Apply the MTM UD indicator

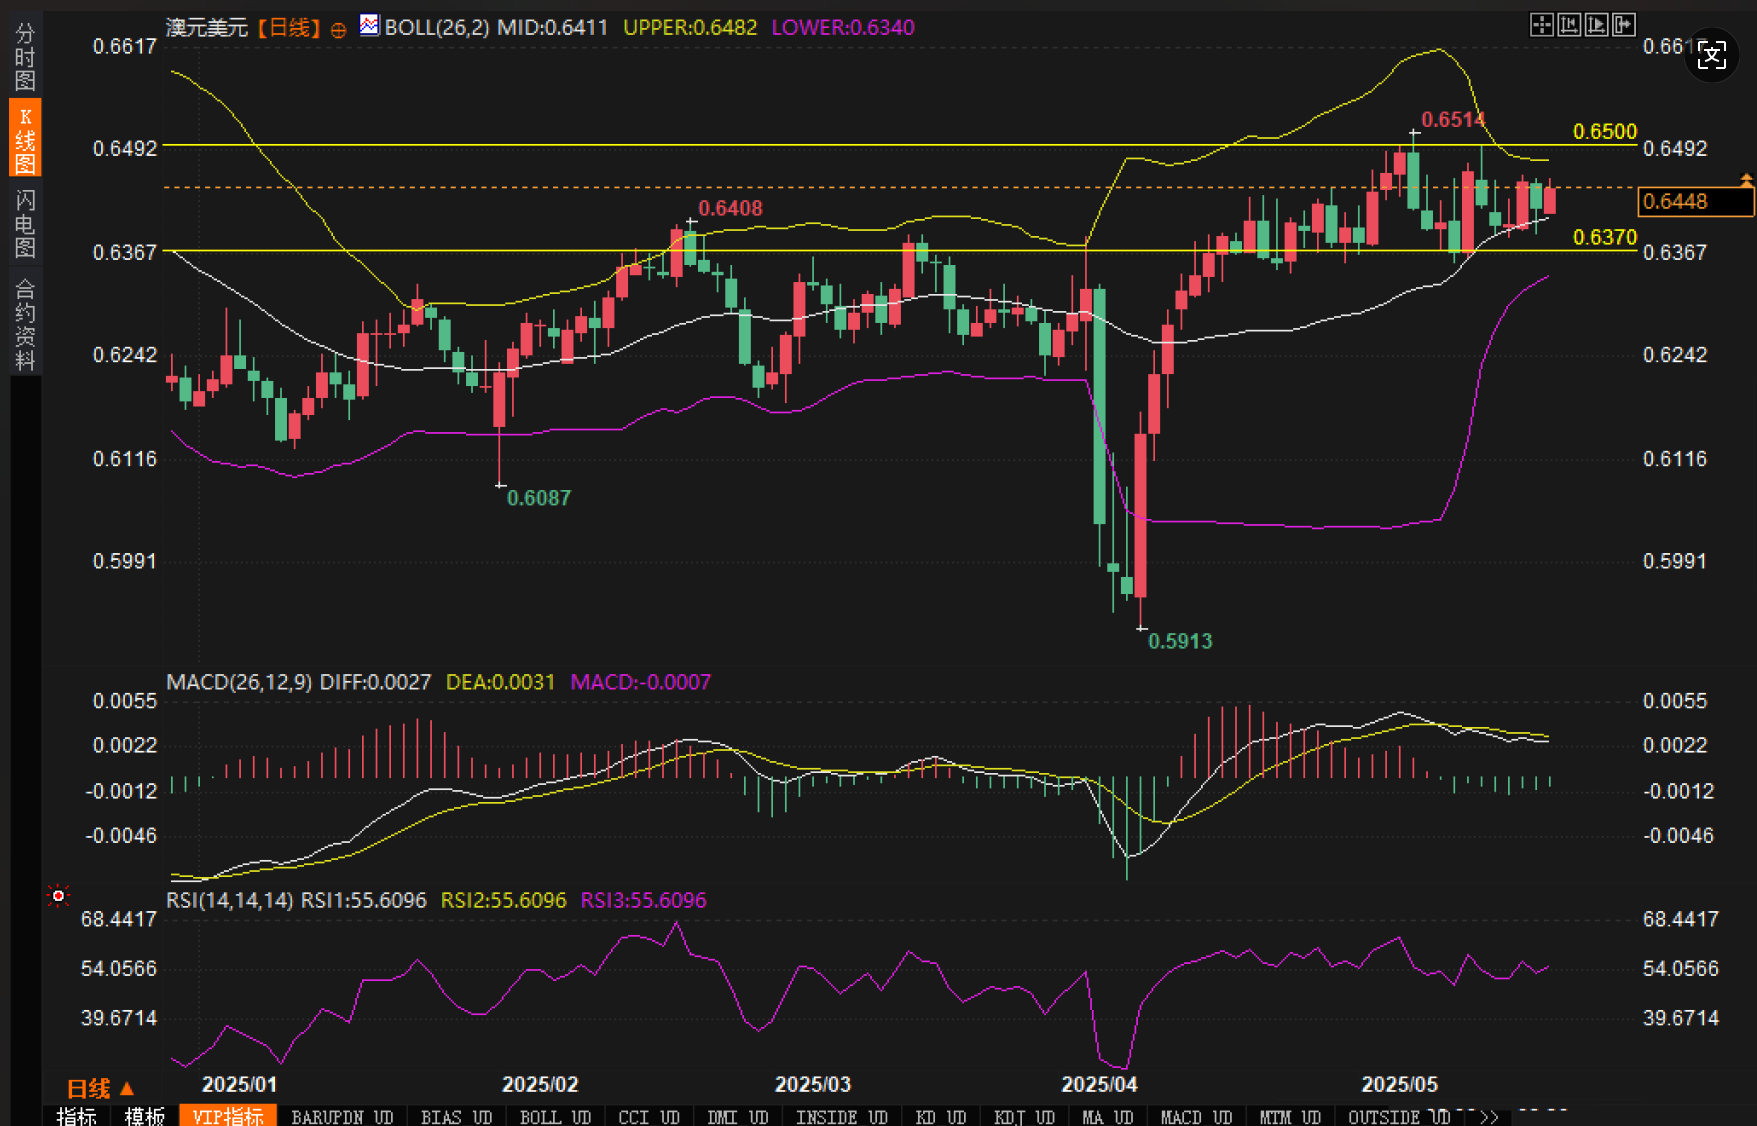click(1289, 1117)
